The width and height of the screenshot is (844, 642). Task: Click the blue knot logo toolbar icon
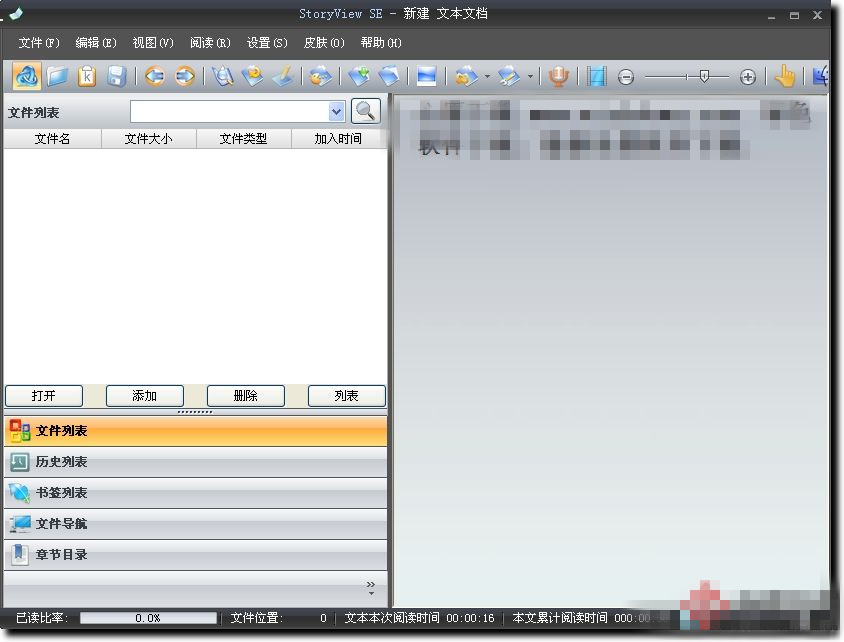pyautogui.click(x=26, y=76)
